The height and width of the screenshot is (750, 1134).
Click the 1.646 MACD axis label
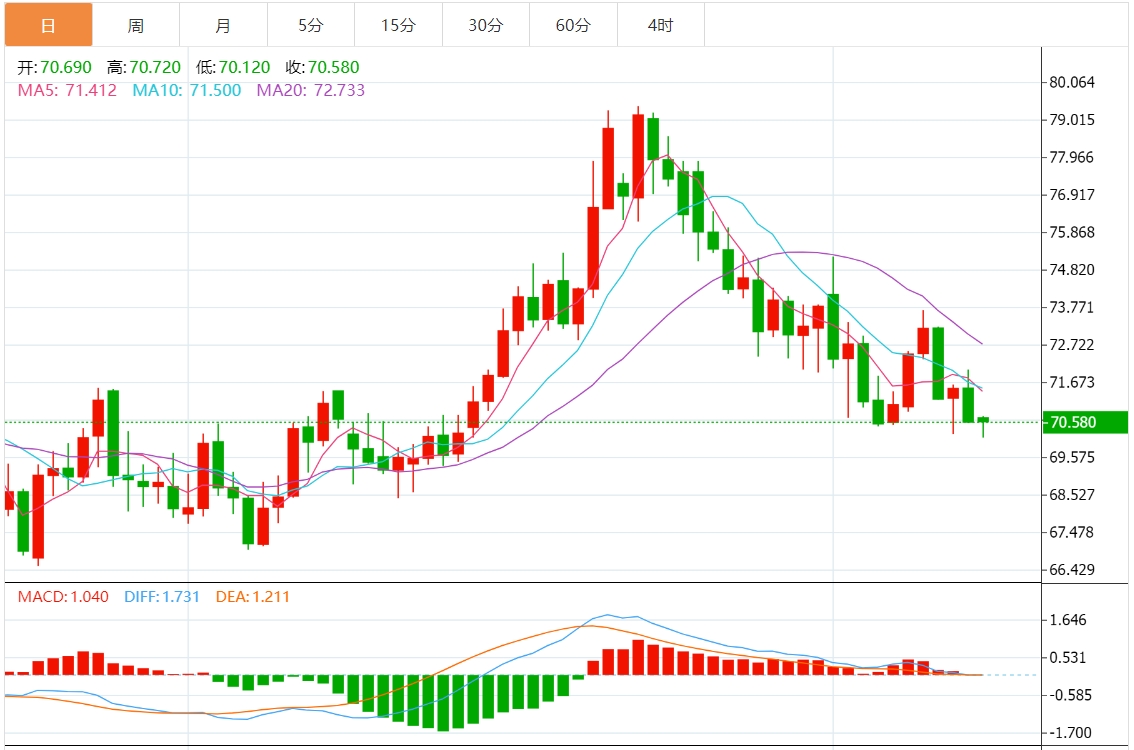point(1068,620)
